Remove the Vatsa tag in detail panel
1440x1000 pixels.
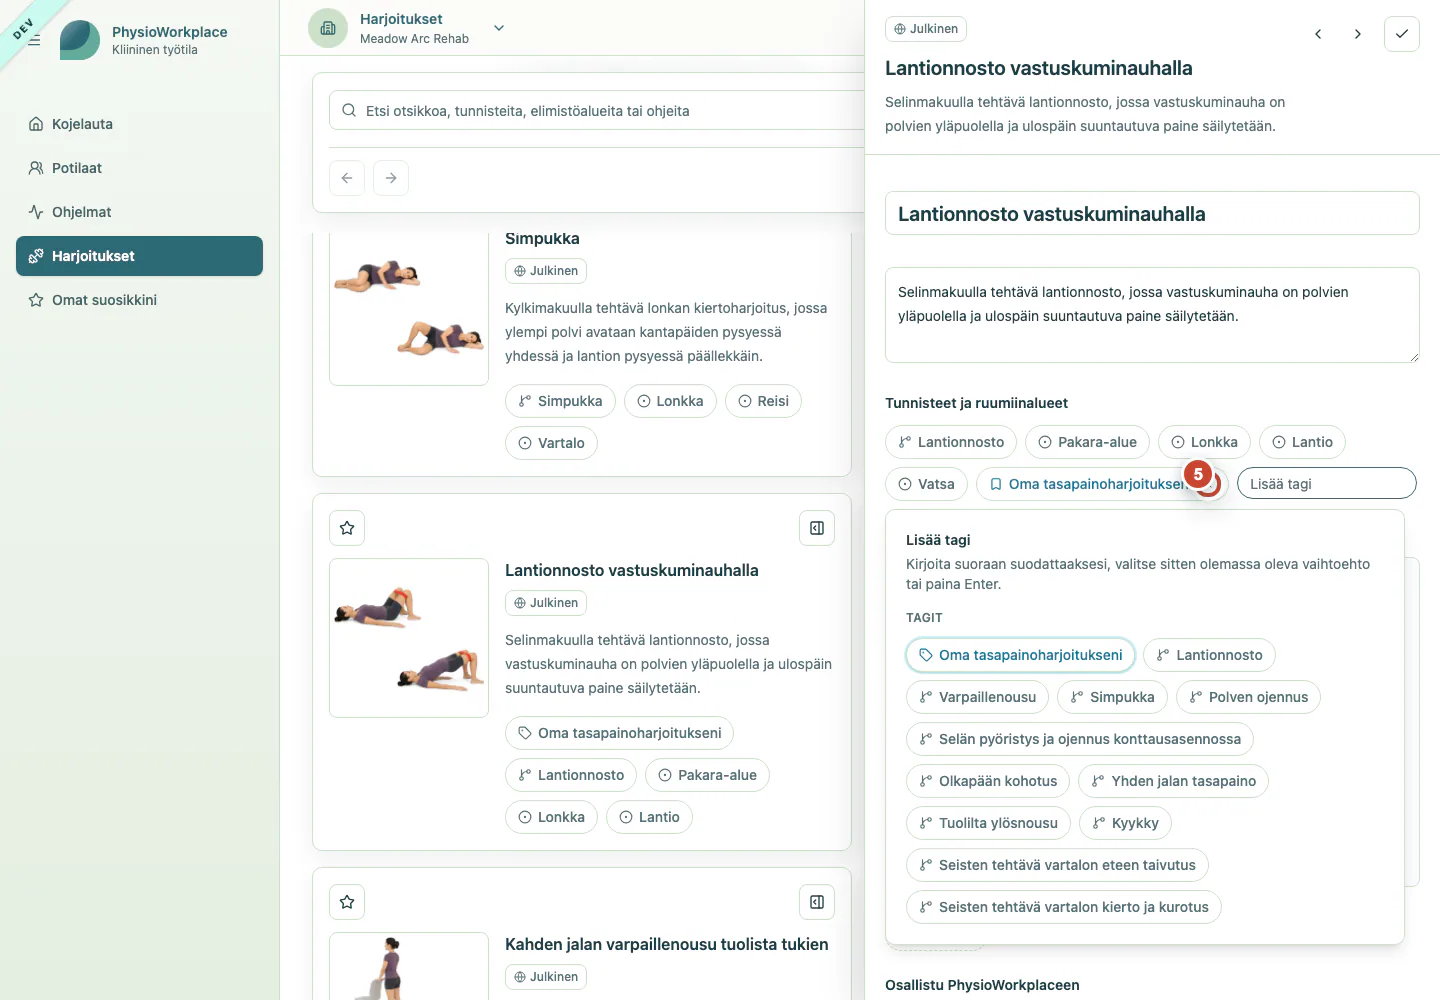click(x=927, y=484)
